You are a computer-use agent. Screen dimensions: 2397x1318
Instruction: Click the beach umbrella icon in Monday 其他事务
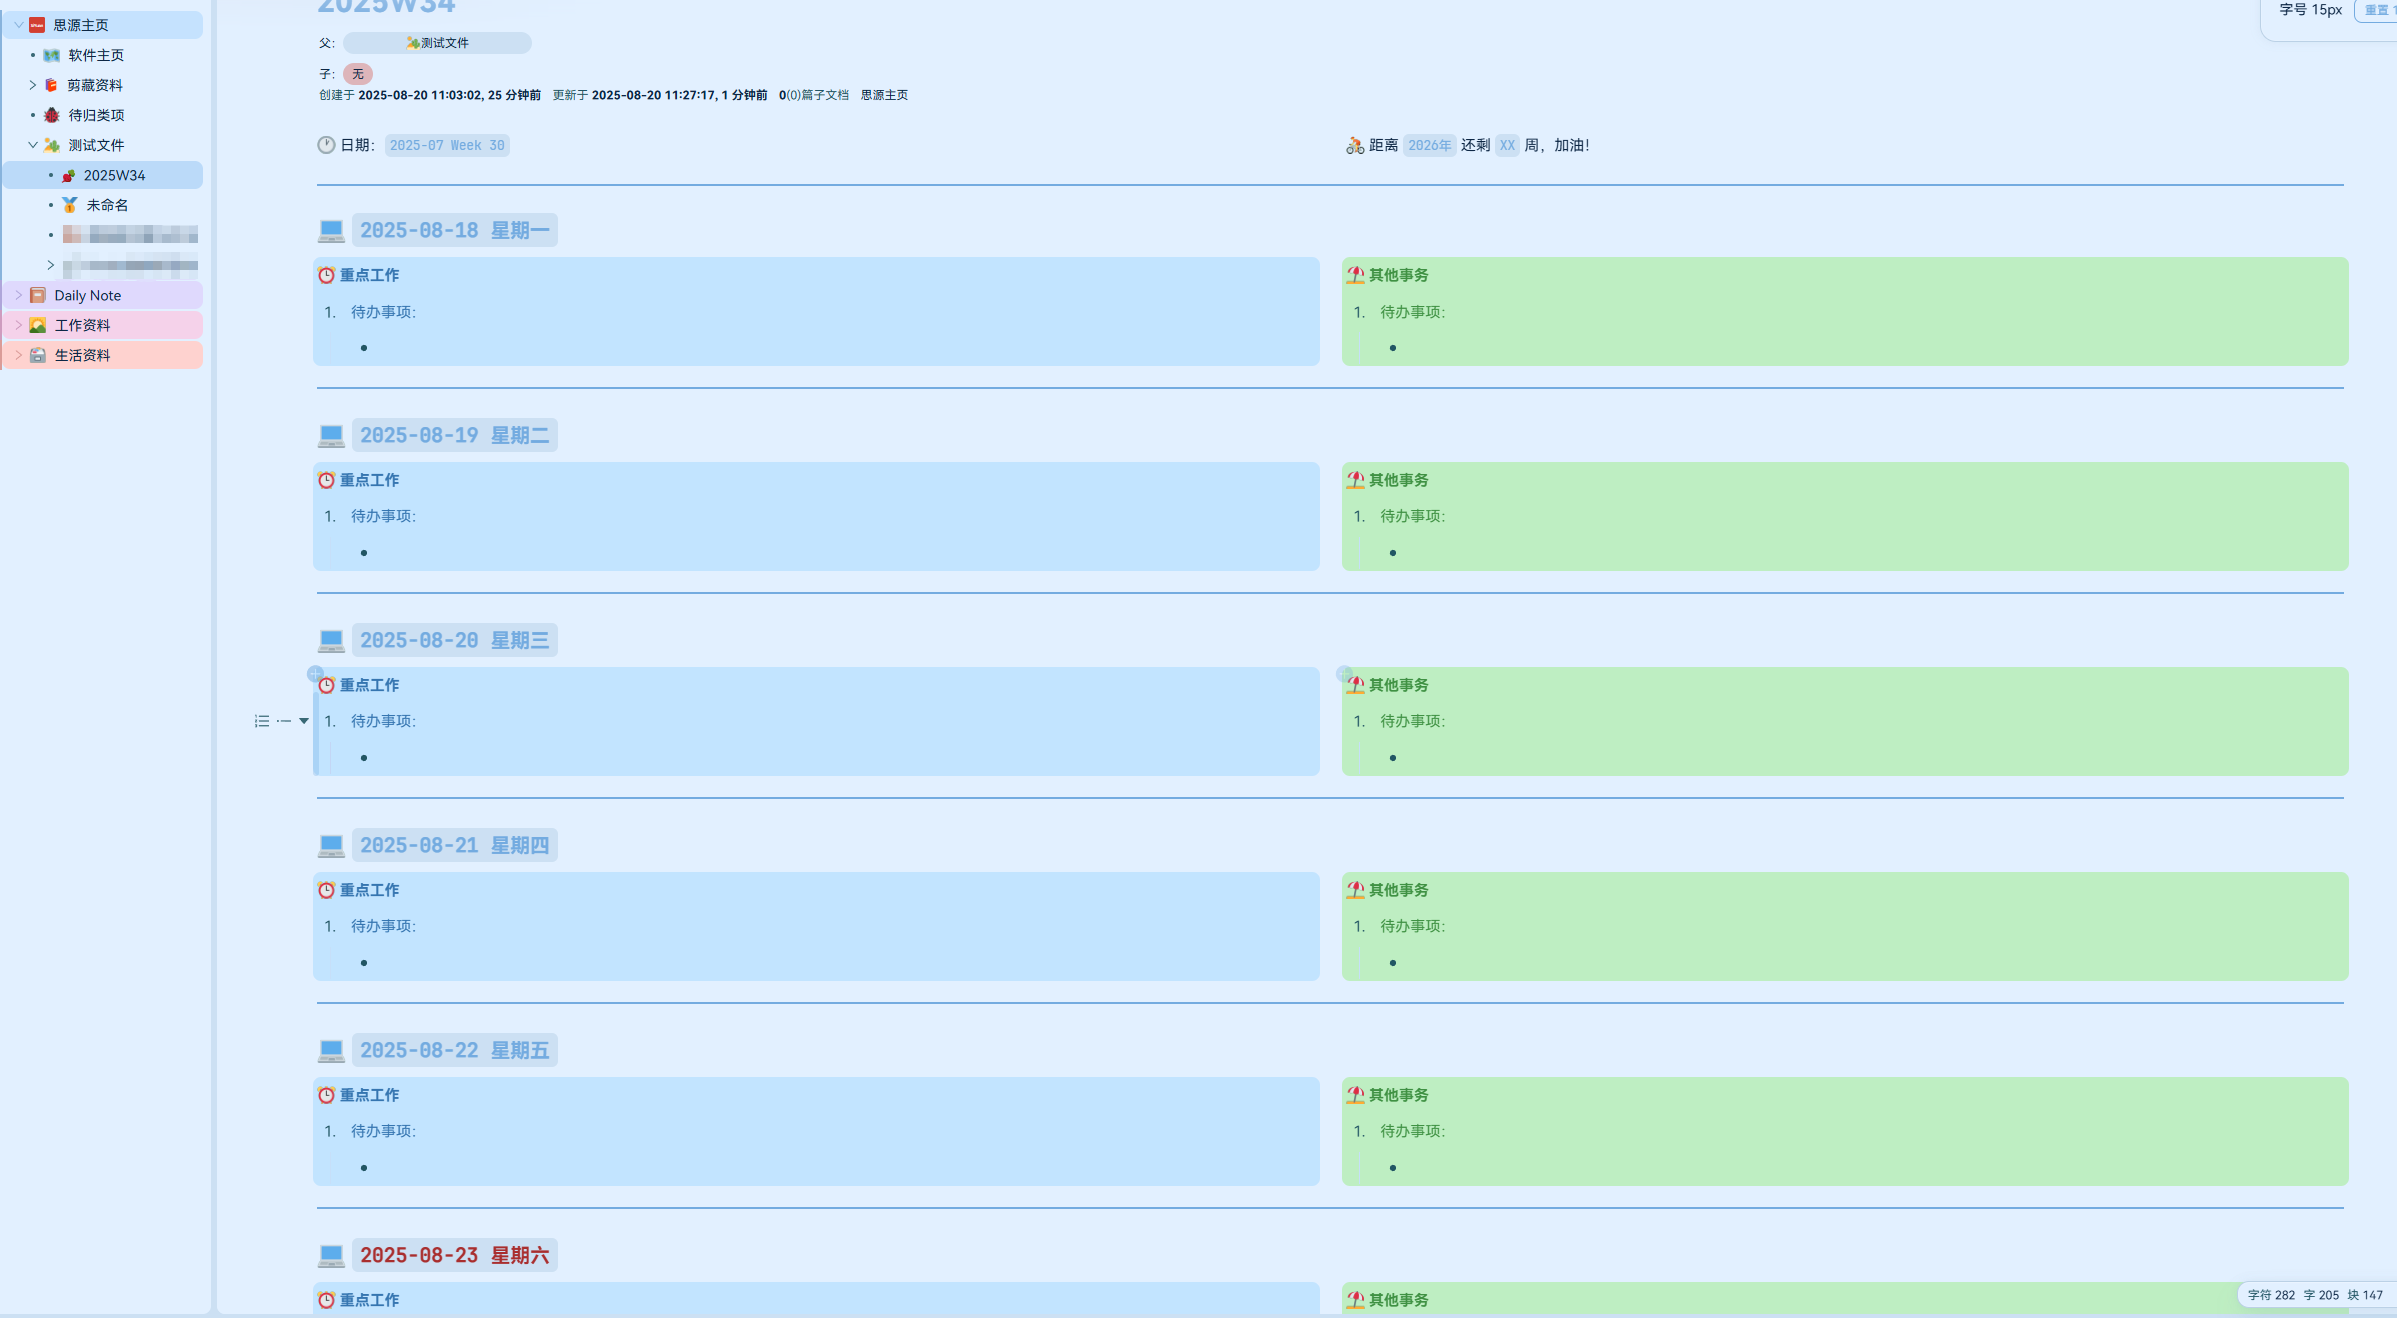1355,275
